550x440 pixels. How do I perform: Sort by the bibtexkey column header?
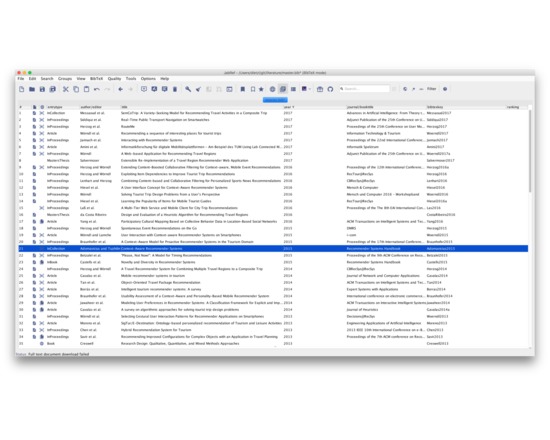[x=435, y=107]
